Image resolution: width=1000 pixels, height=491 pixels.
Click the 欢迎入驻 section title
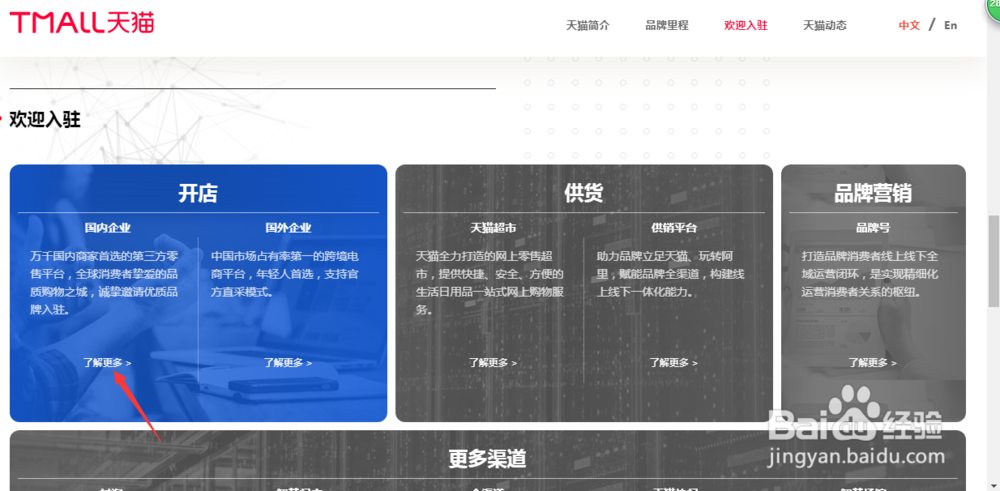click(45, 119)
